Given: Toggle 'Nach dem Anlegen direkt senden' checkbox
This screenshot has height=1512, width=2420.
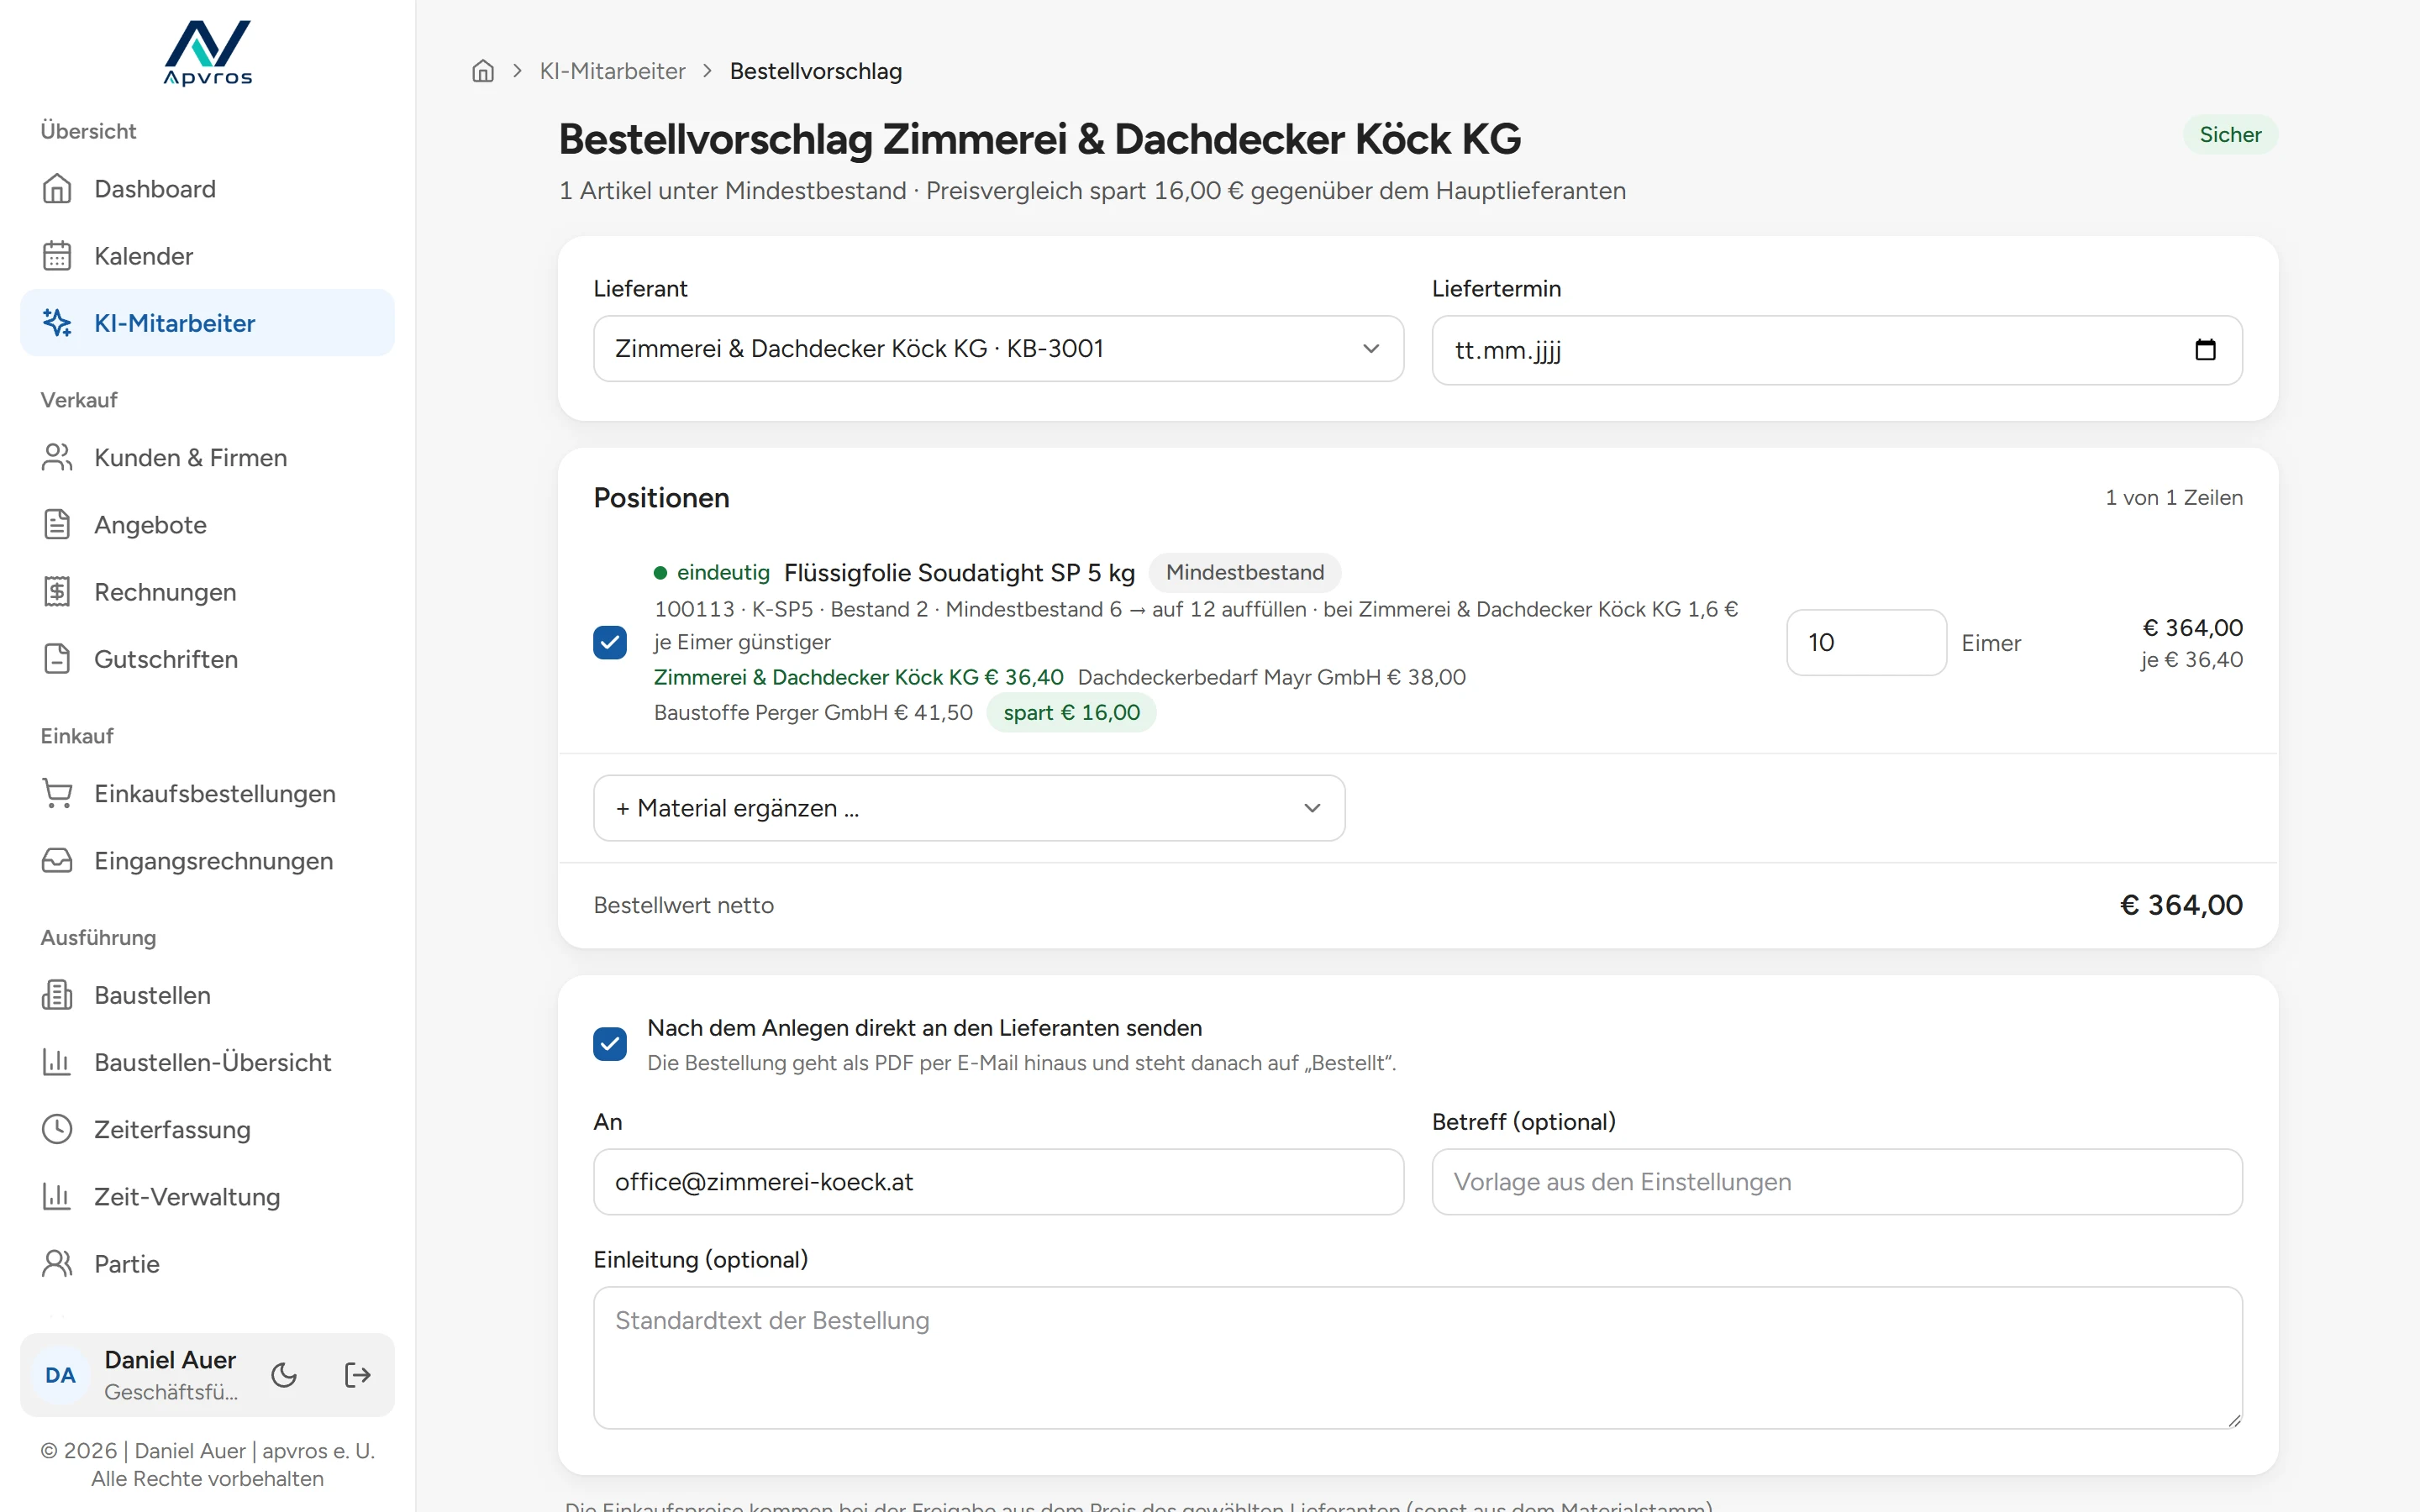Looking at the screenshot, I should (610, 1044).
